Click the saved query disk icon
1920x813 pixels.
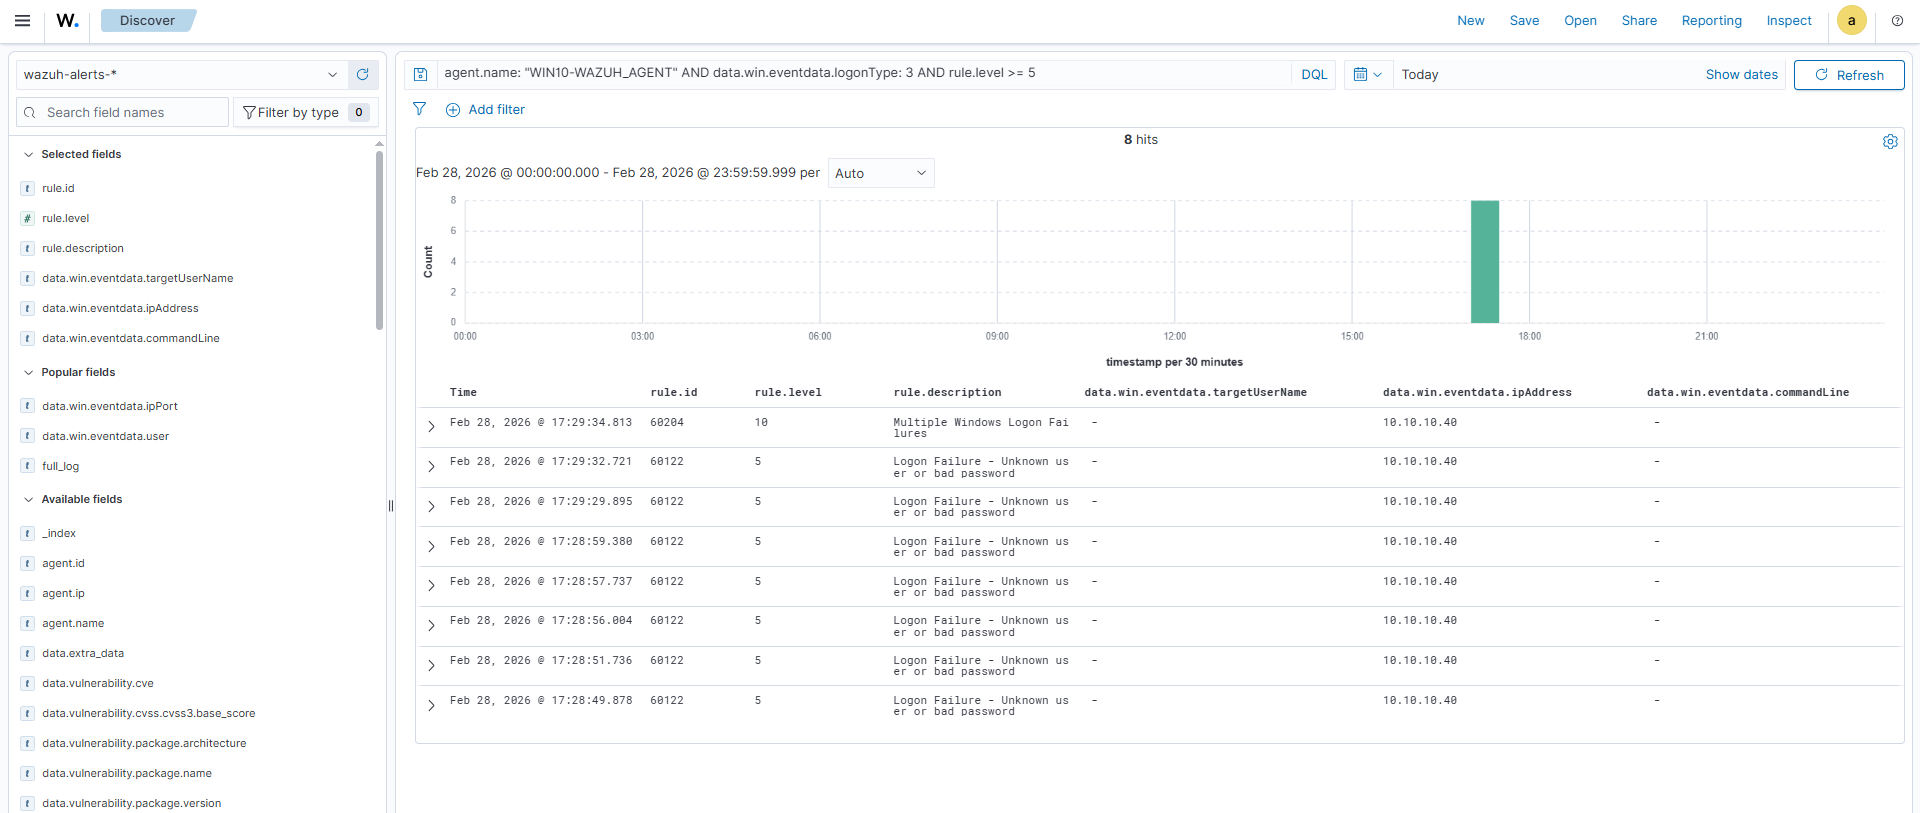[x=421, y=75]
